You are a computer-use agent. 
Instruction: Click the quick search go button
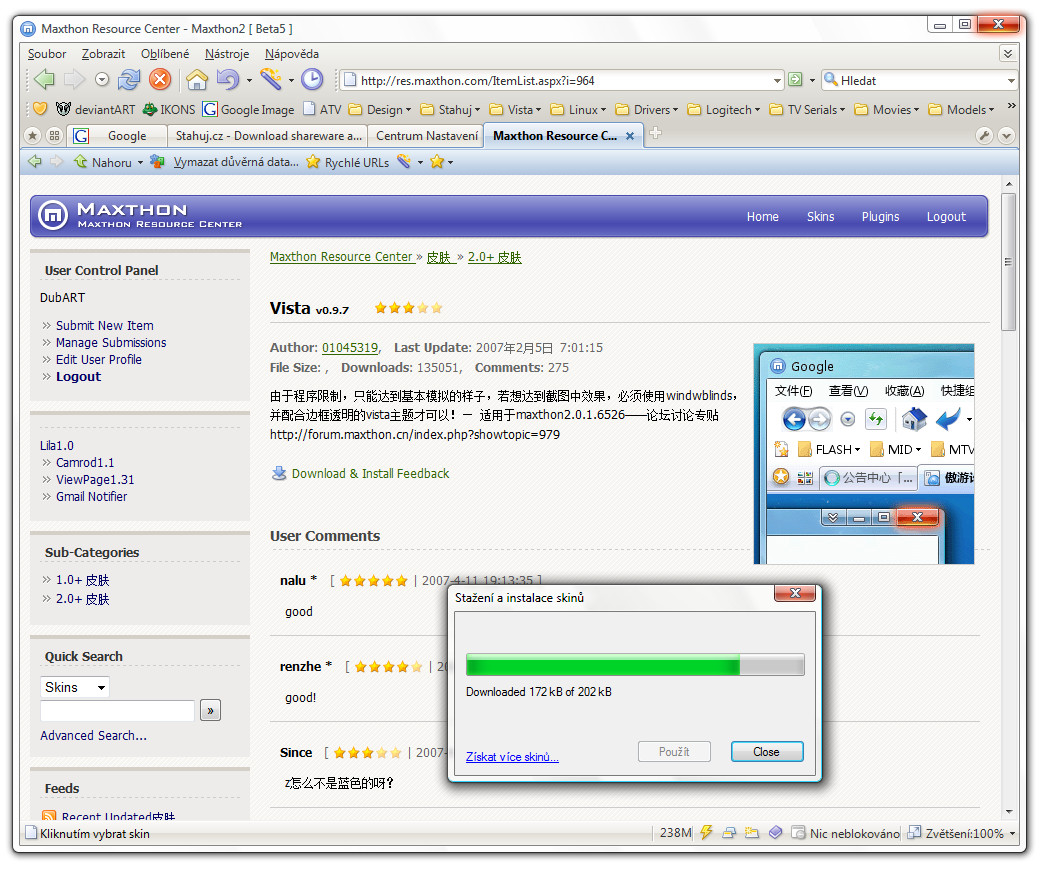[x=210, y=710]
